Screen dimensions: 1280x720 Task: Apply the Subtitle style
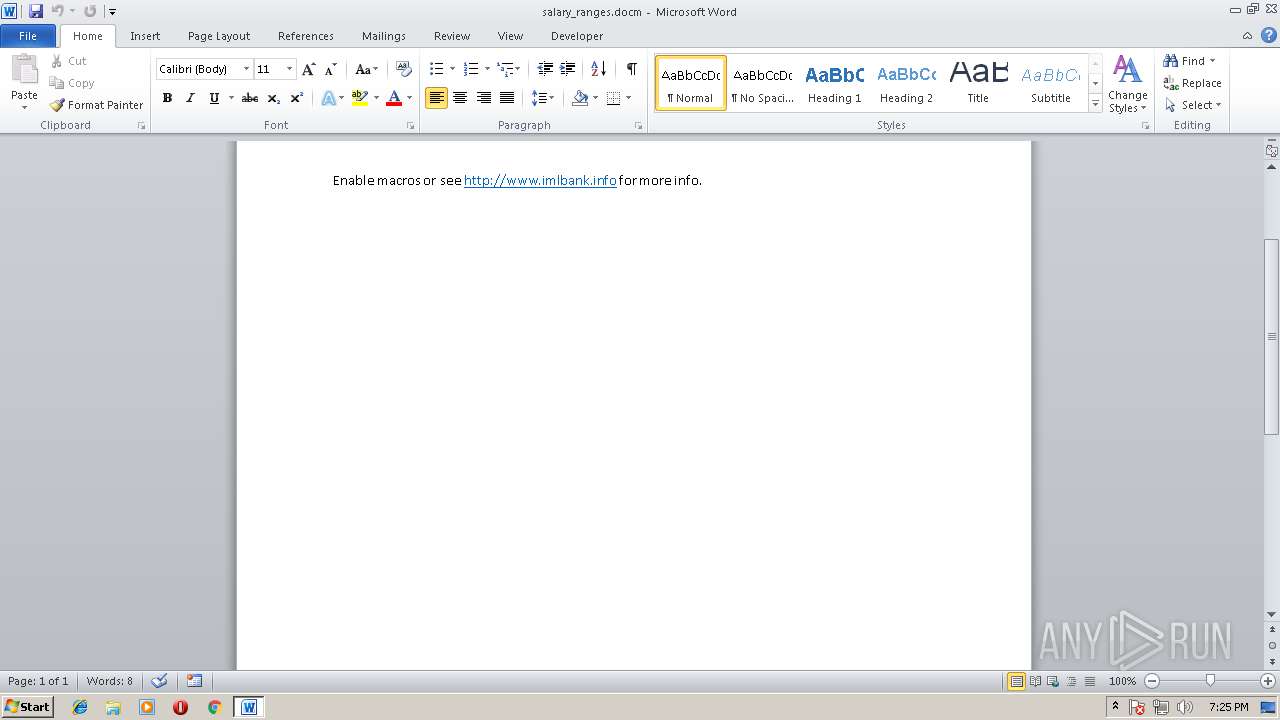(x=1050, y=83)
